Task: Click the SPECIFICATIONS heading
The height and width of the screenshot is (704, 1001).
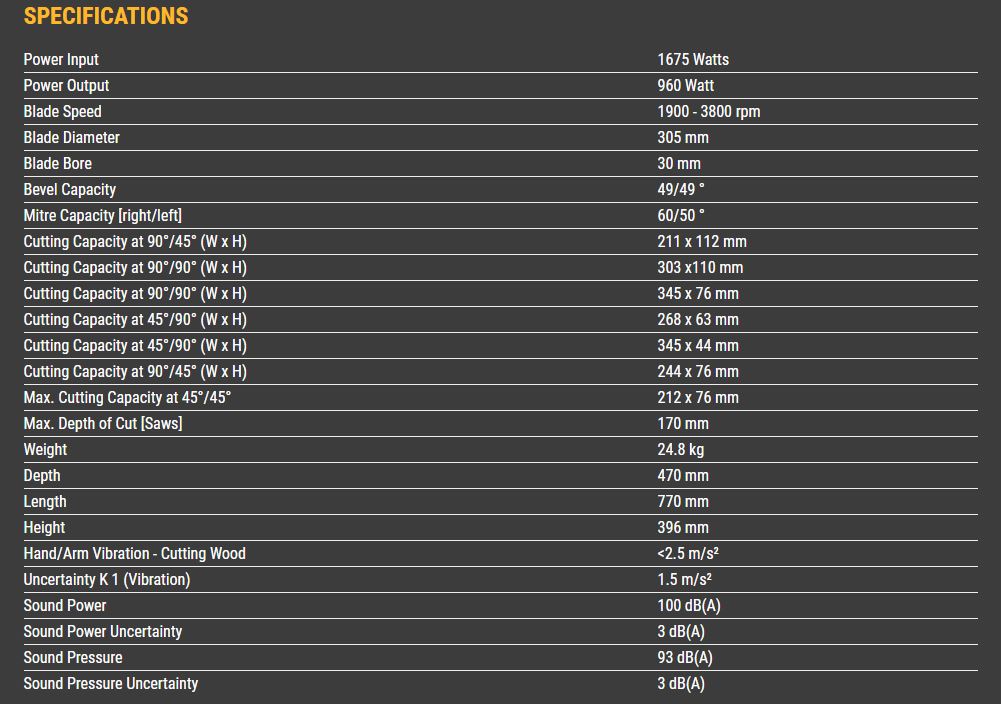Action: [106, 16]
